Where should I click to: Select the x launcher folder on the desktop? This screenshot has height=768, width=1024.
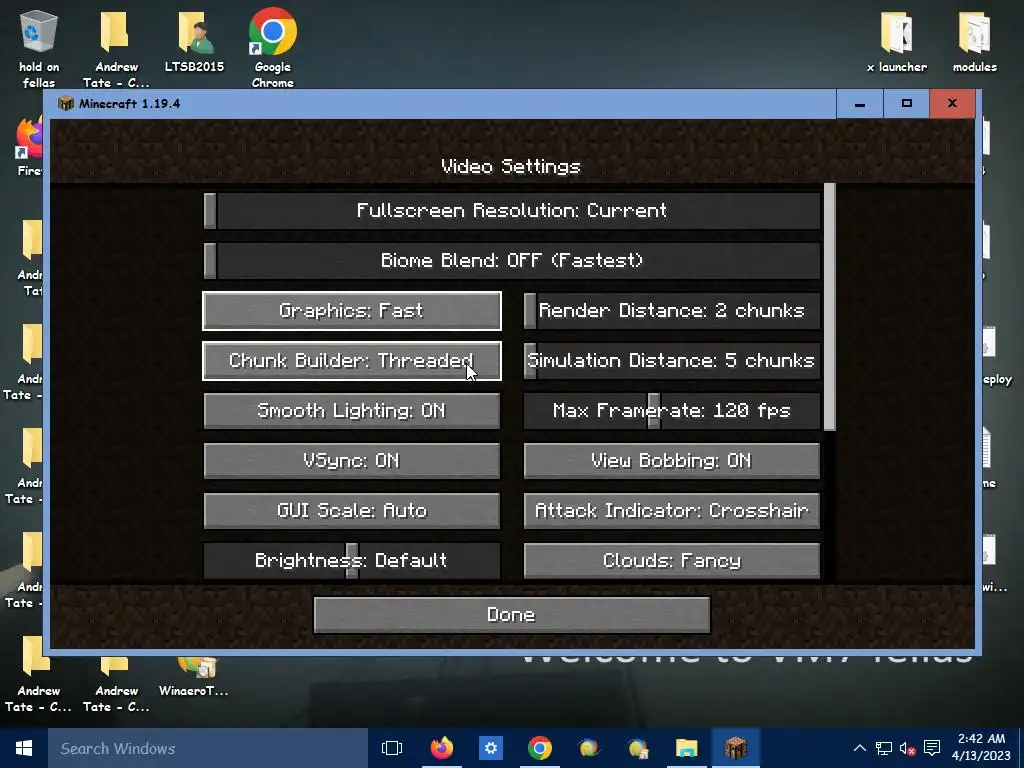[897, 40]
